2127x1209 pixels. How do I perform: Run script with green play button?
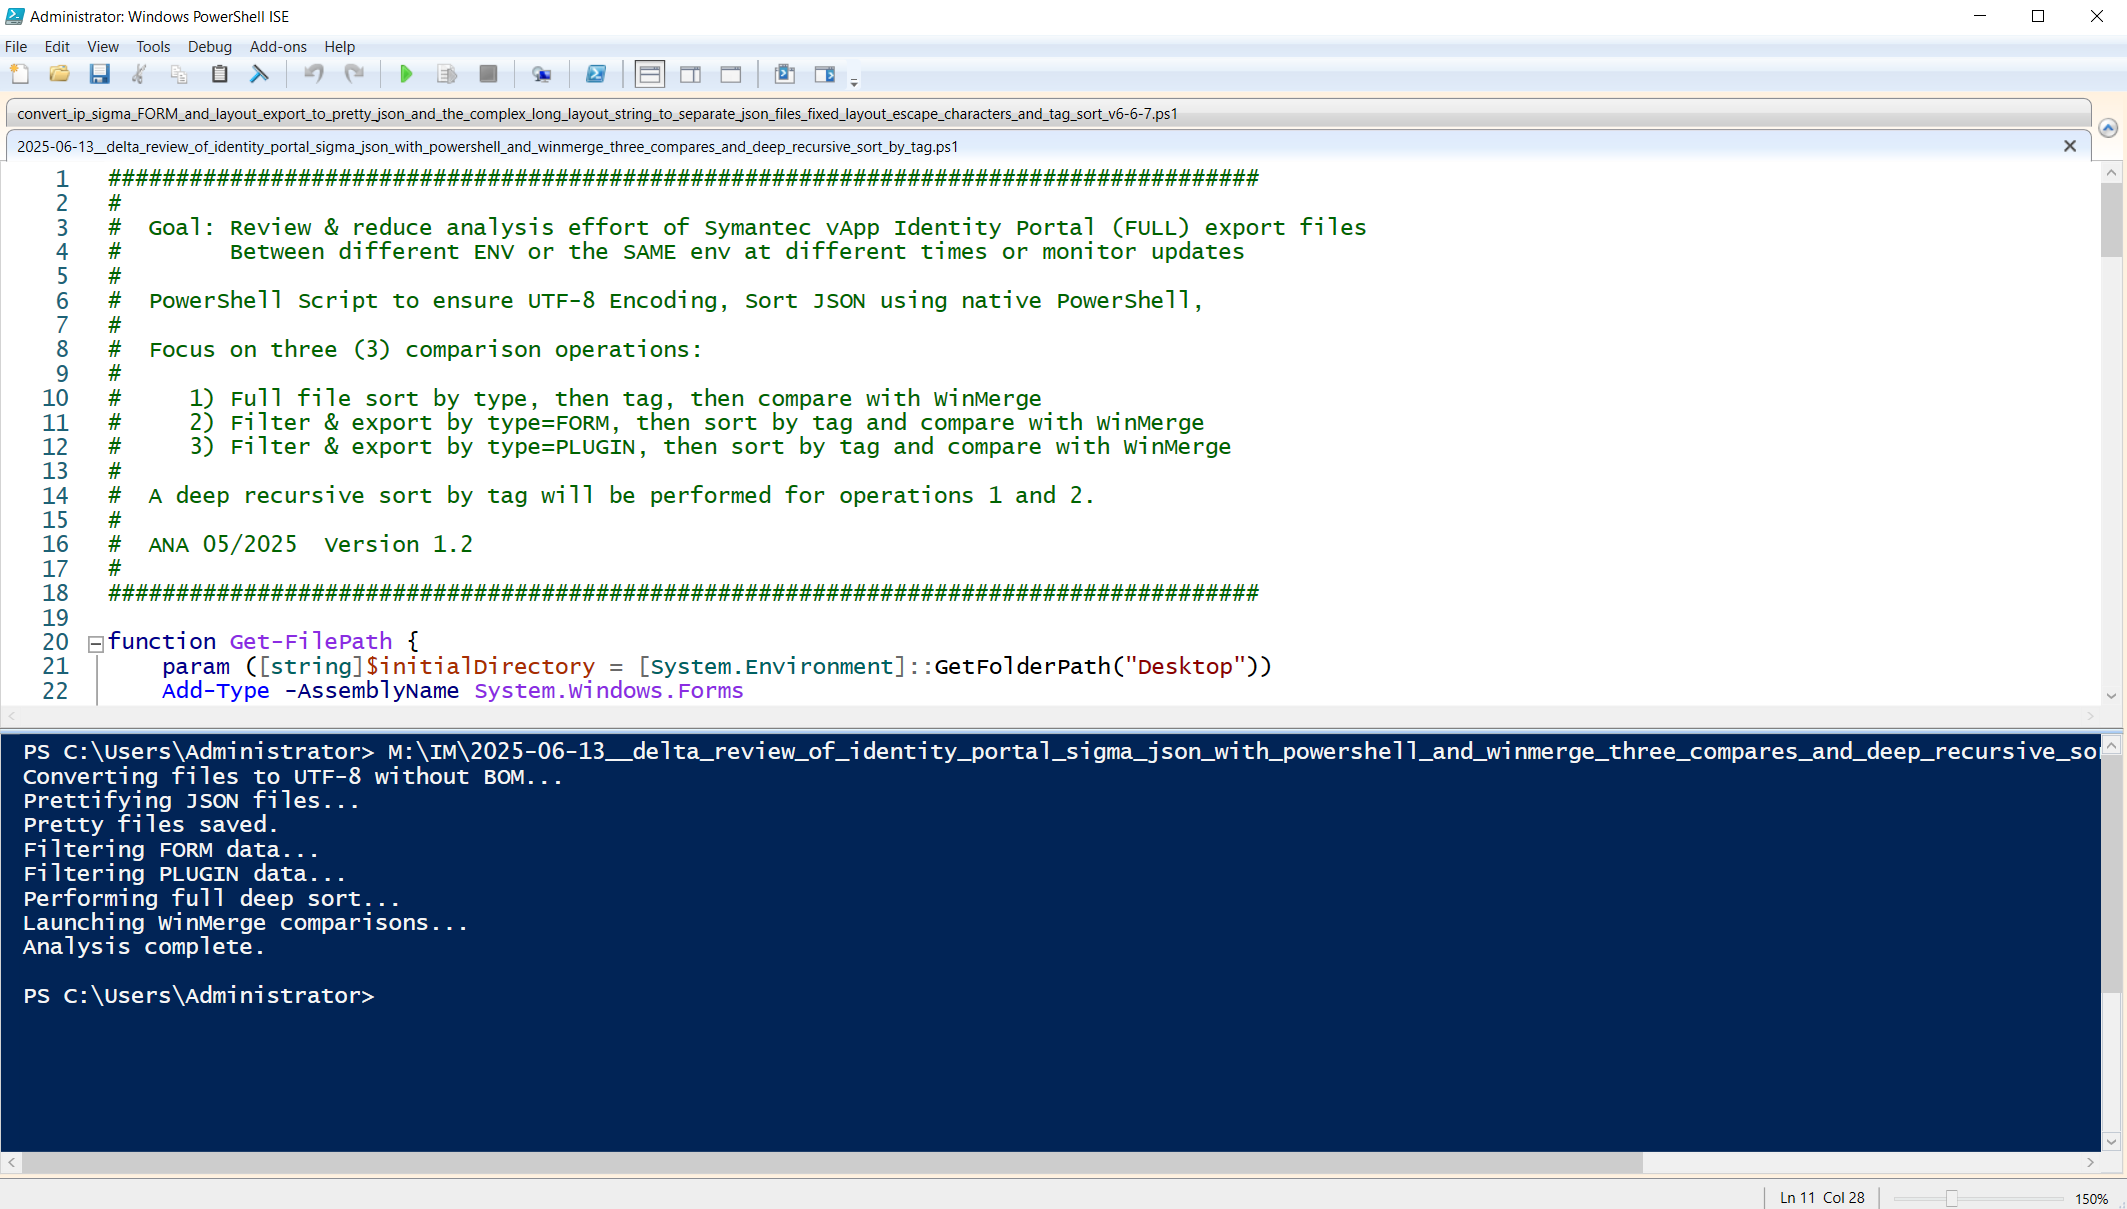click(x=406, y=74)
